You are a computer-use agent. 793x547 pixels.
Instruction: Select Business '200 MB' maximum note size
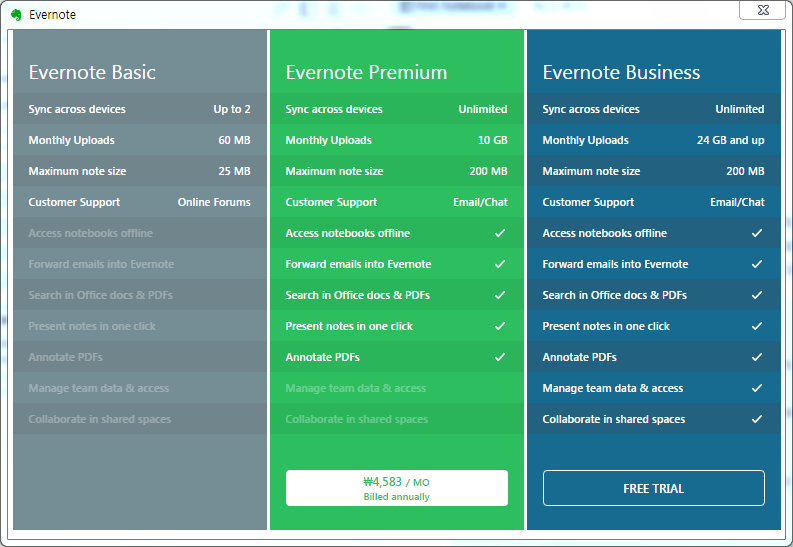tap(745, 171)
